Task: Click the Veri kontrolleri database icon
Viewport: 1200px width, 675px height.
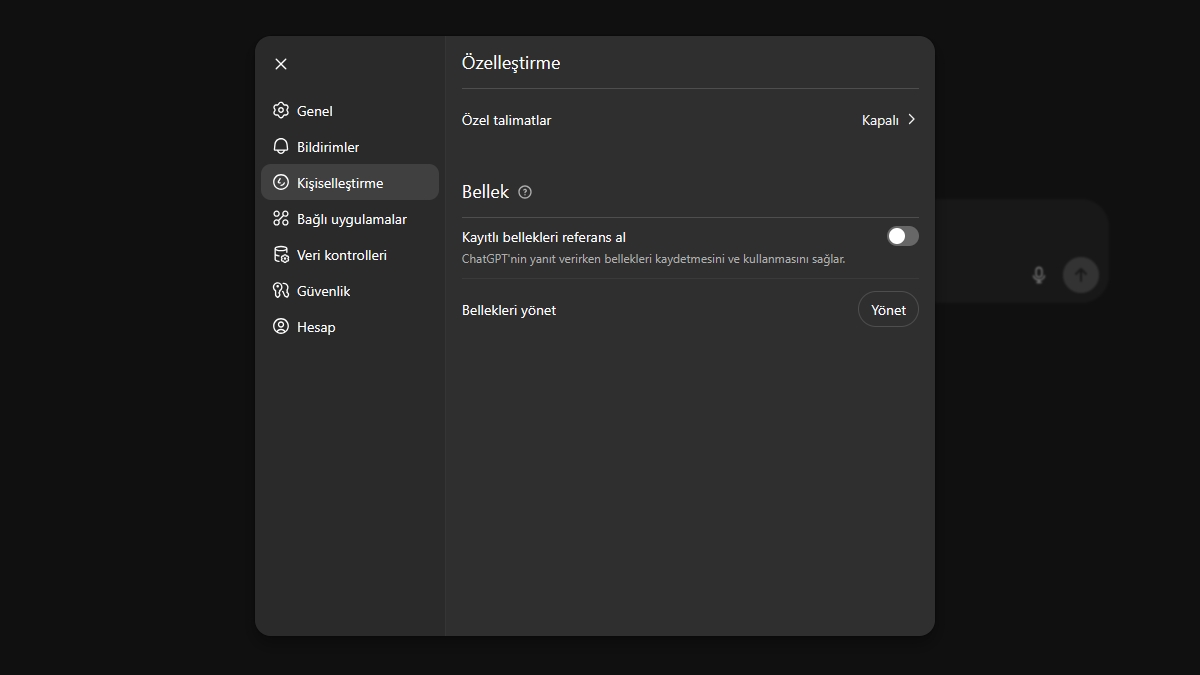Action: pyautogui.click(x=281, y=255)
